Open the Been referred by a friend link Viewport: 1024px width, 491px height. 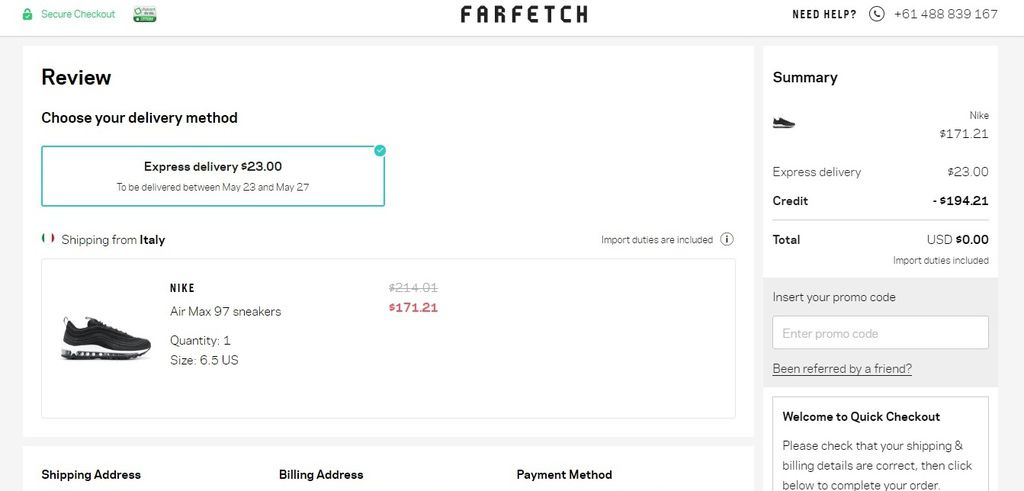pyautogui.click(x=842, y=369)
